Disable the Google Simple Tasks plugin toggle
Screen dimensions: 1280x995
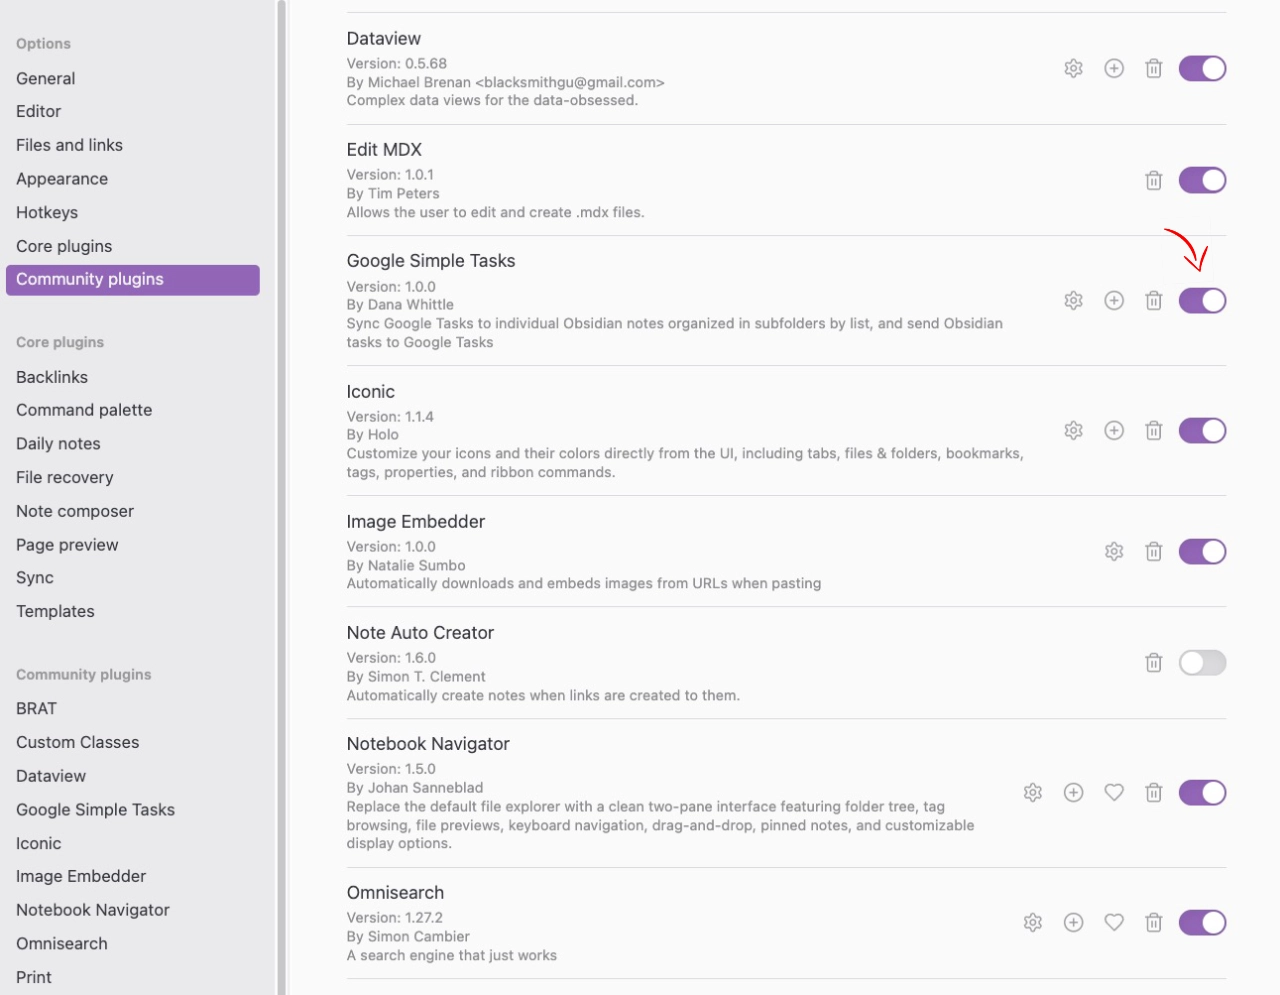tap(1201, 301)
